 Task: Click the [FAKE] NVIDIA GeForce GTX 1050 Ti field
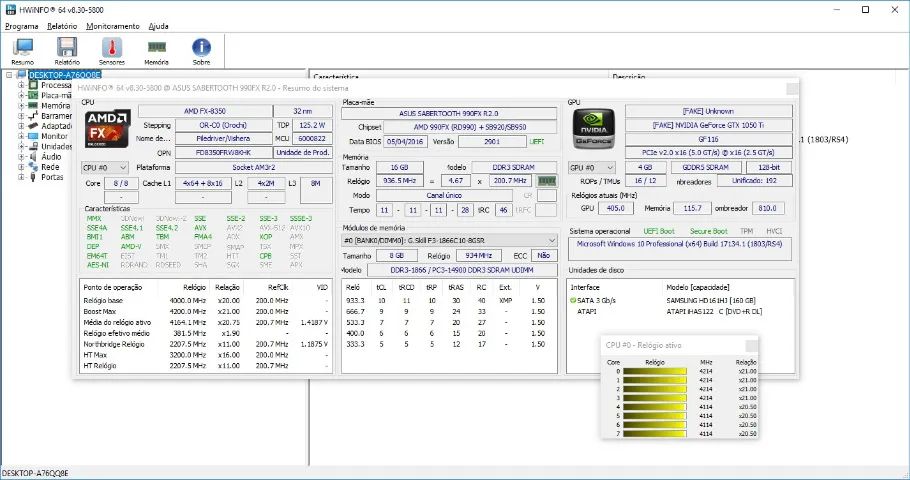point(709,125)
